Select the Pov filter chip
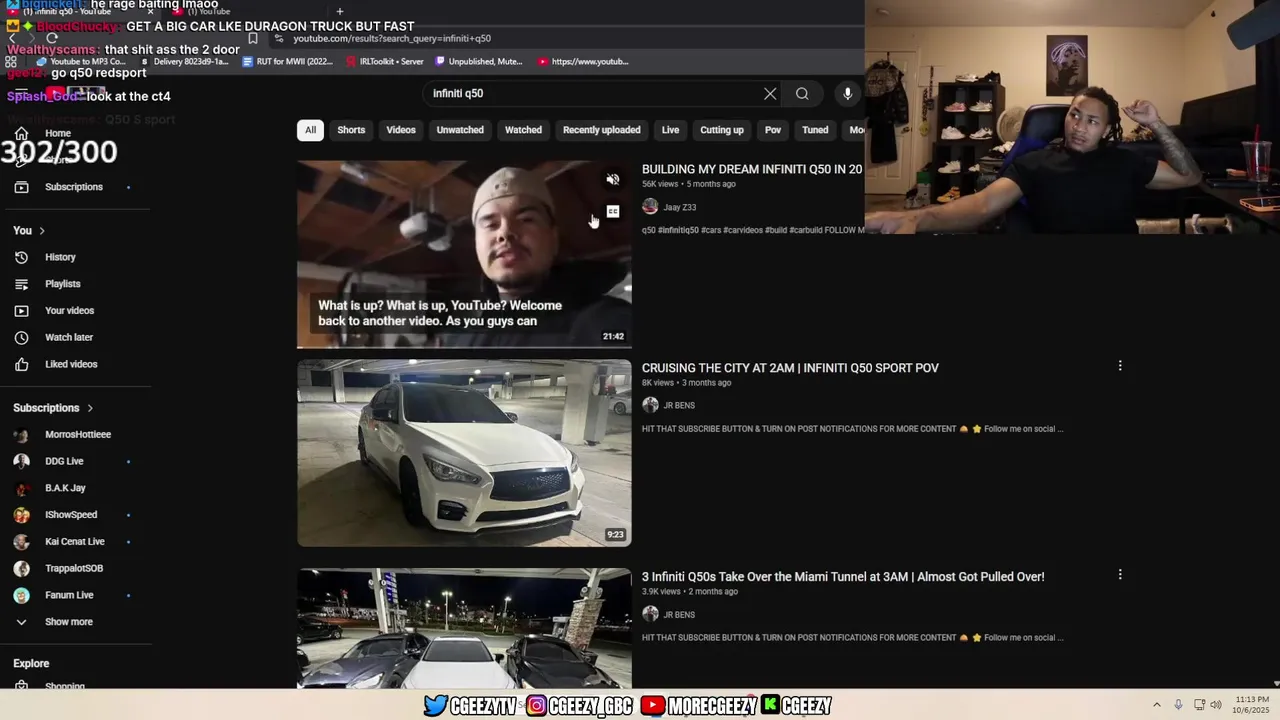 pyautogui.click(x=773, y=130)
